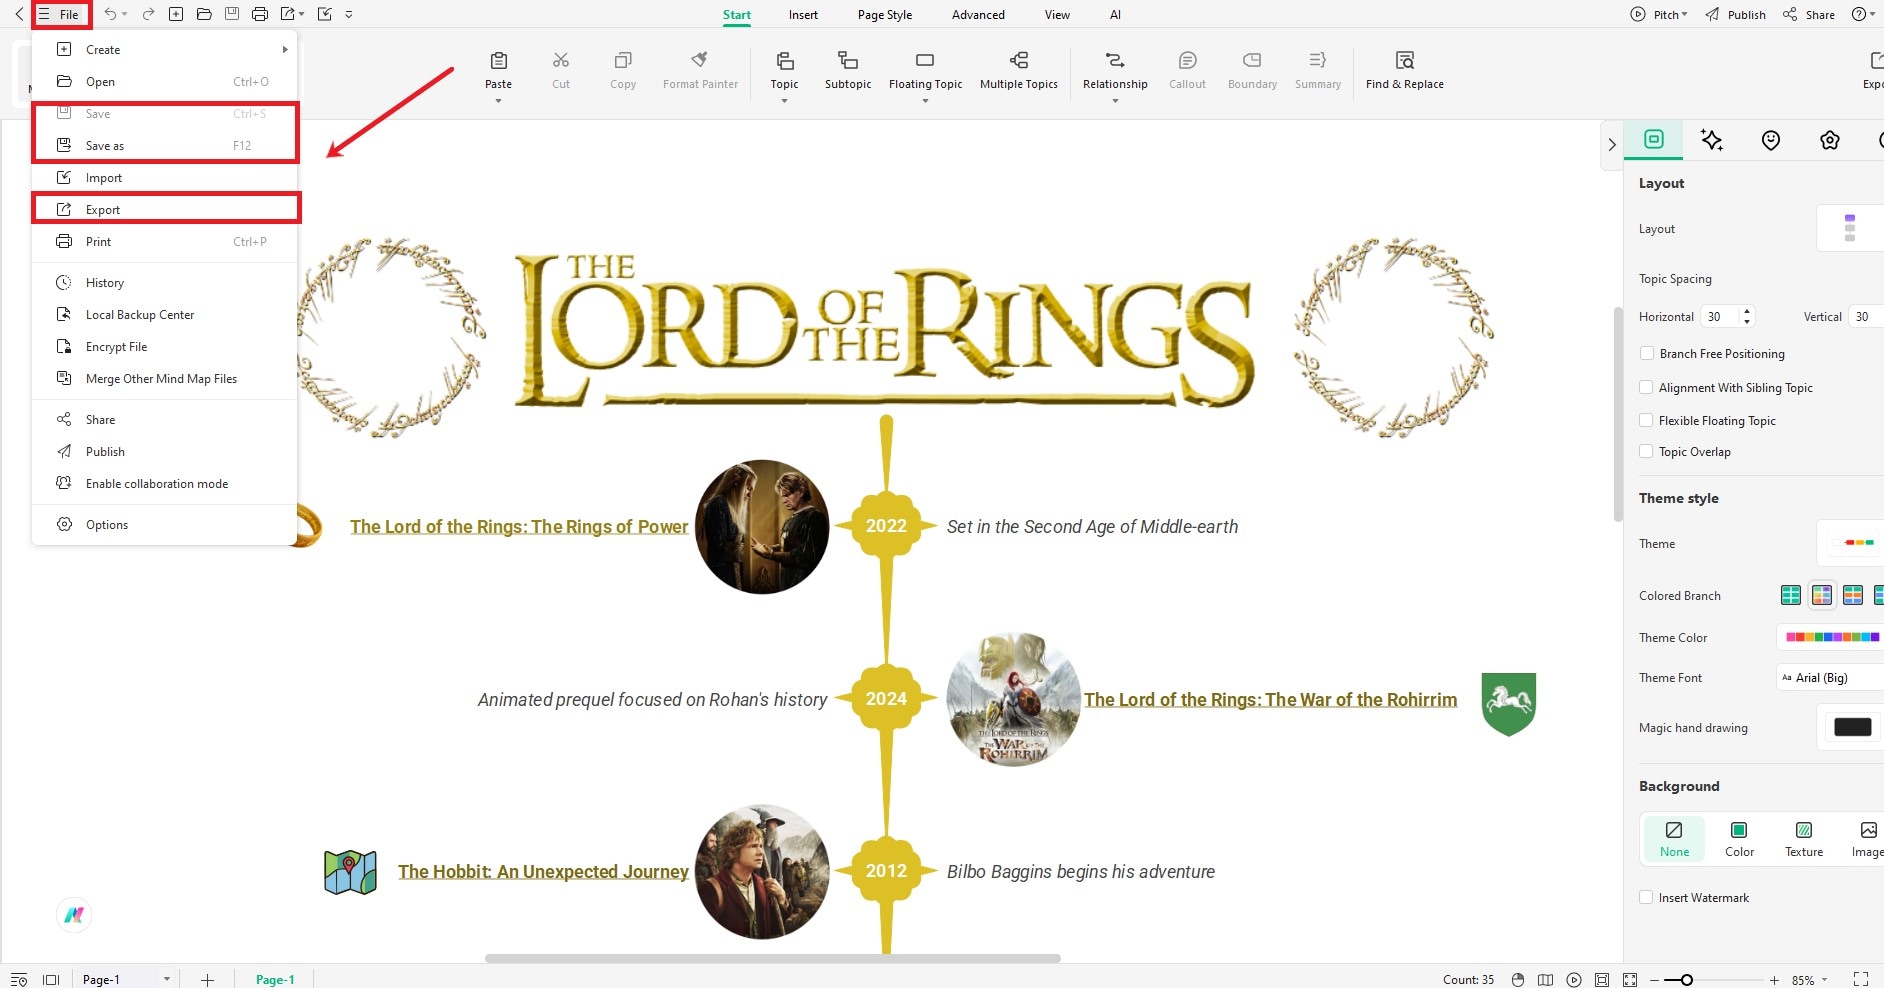Screen dimensions: 1884x988
Task: Open Find & Replace
Action: pyautogui.click(x=1404, y=70)
